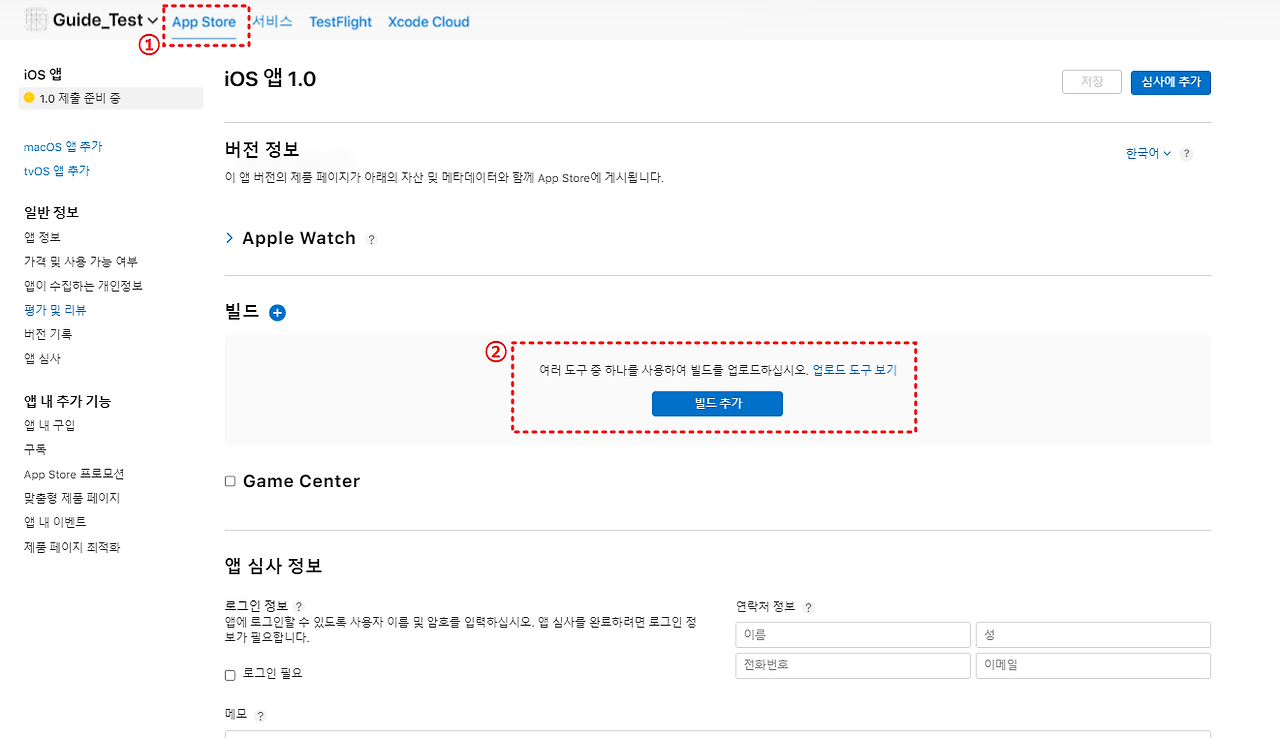Click the 이름 input field

point(853,635)
